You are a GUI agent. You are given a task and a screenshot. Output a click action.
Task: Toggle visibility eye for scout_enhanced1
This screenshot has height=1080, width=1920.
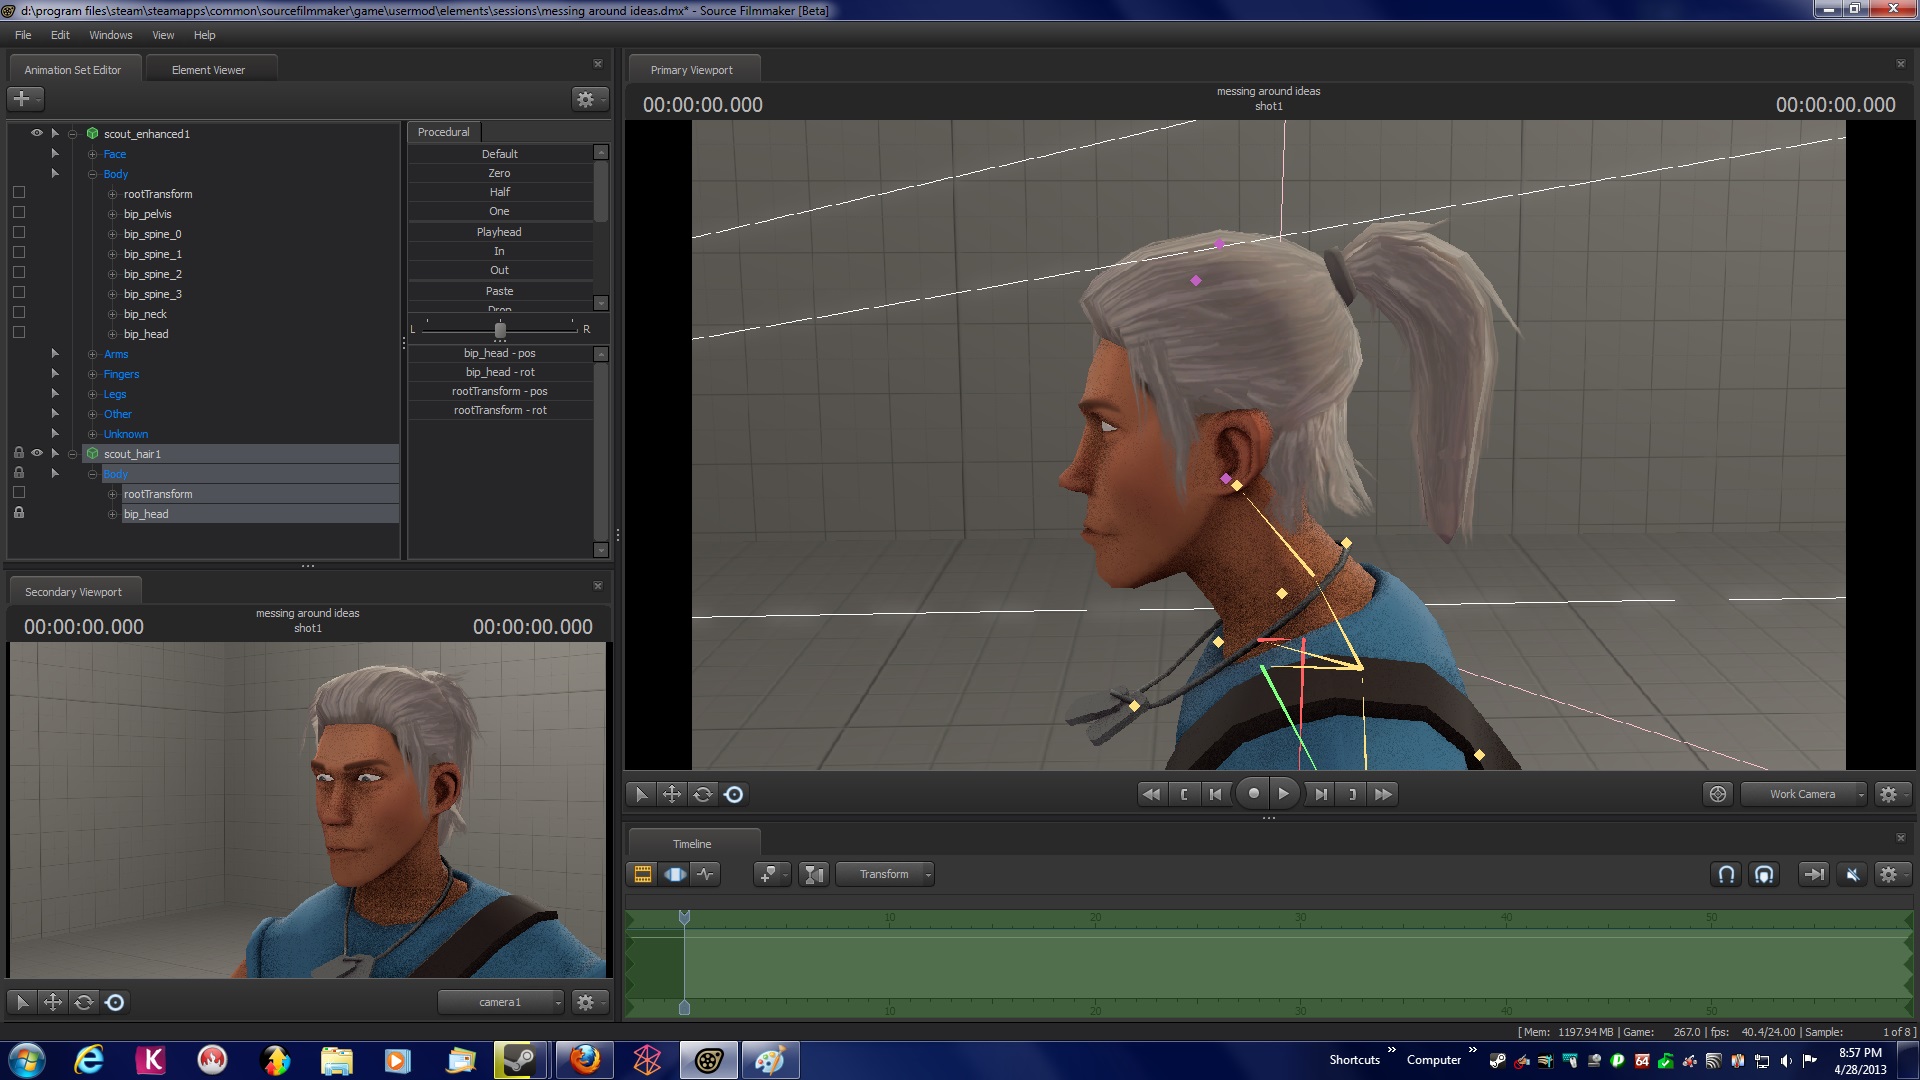point(37,133)
